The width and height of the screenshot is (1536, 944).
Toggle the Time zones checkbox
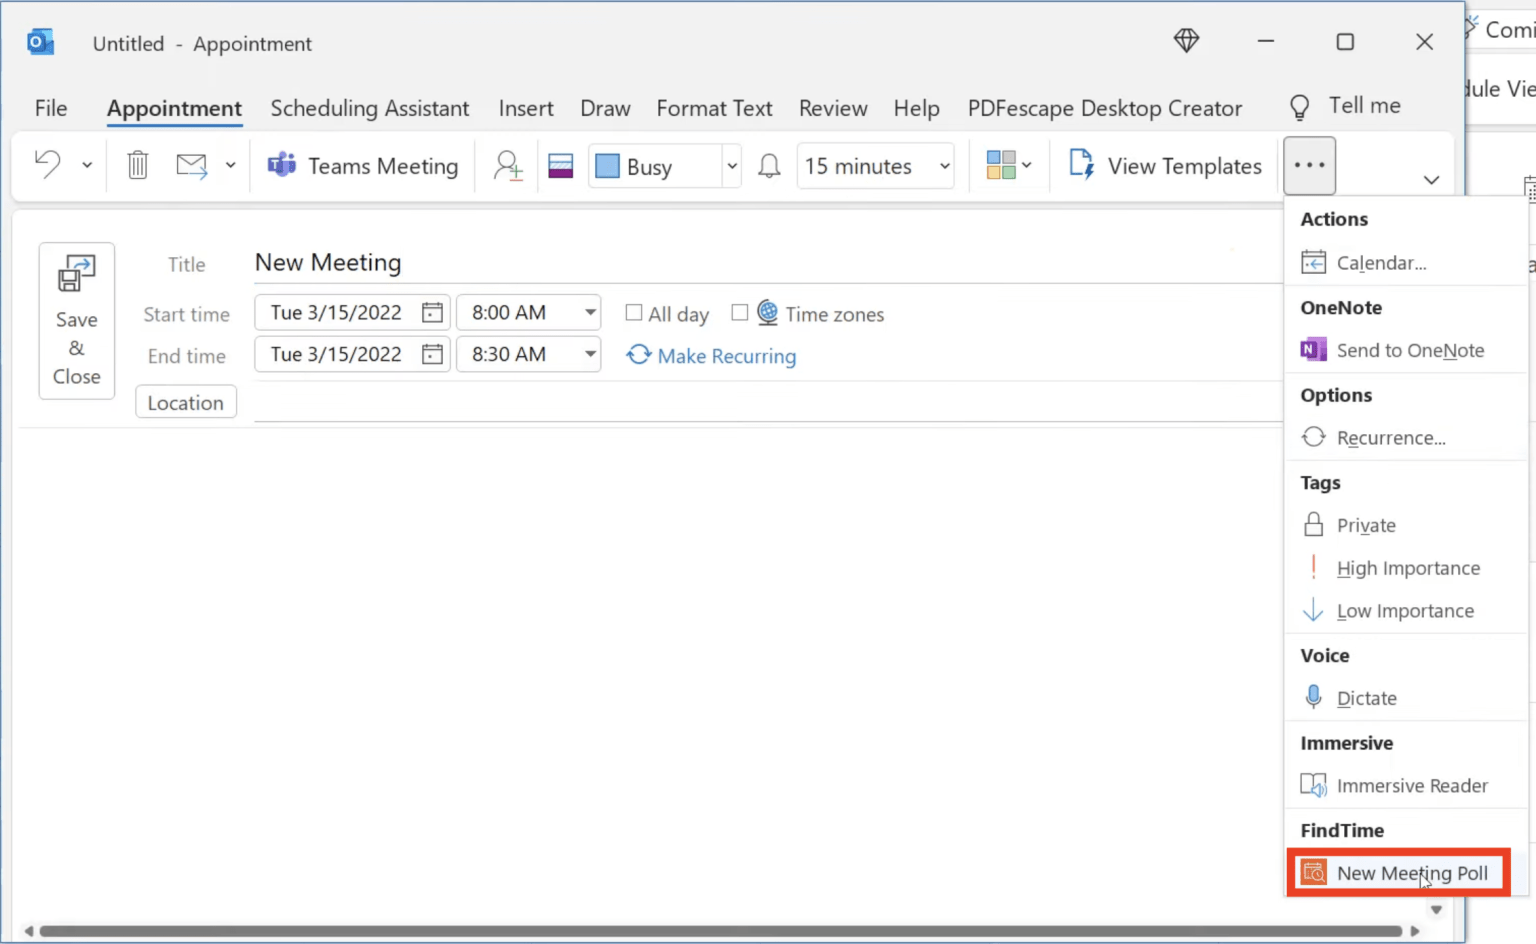(x=740, y=313)
